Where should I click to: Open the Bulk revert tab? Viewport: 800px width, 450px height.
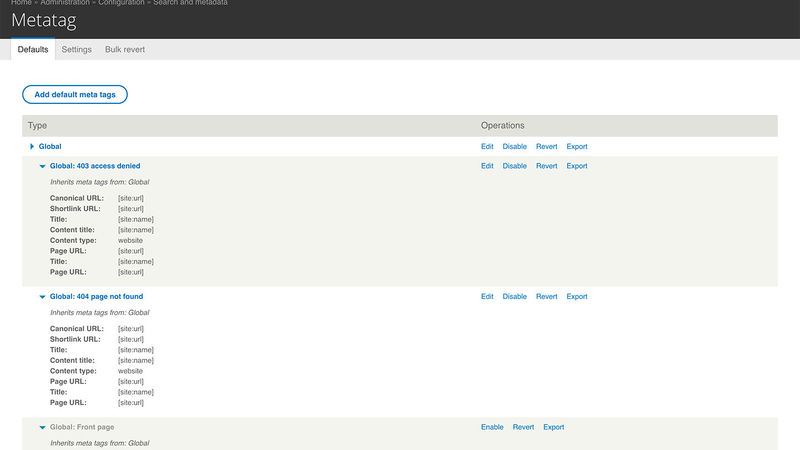tap(125, 49)
